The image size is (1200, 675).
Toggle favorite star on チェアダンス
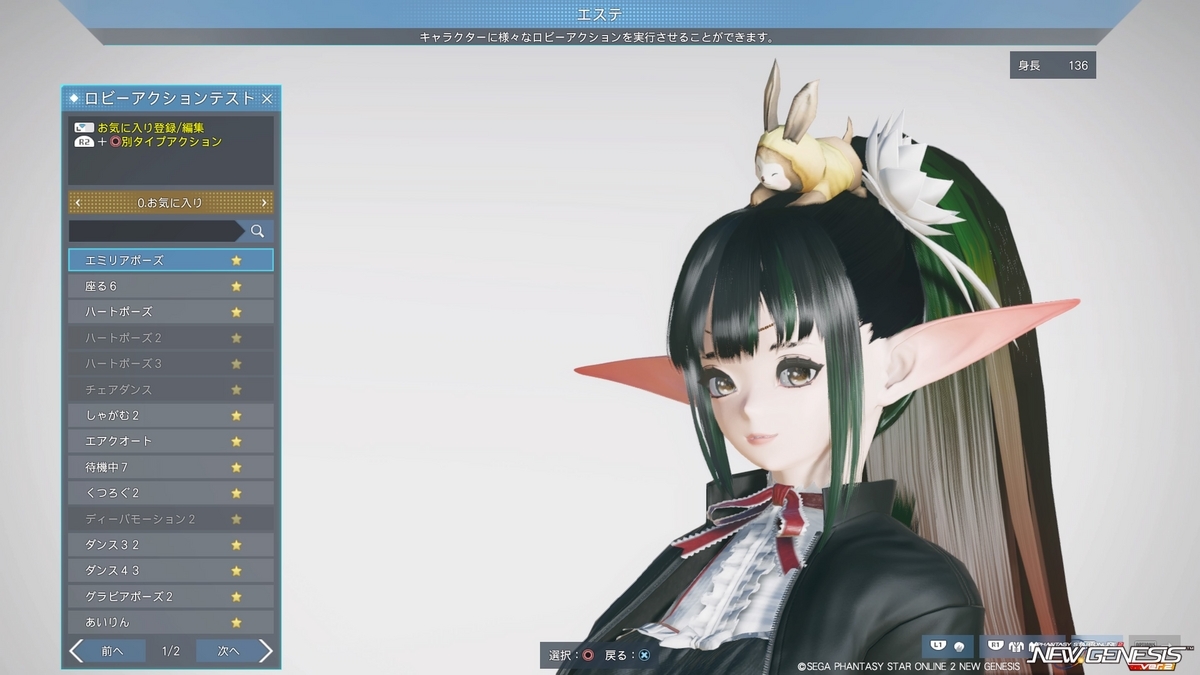pos(237,390)
